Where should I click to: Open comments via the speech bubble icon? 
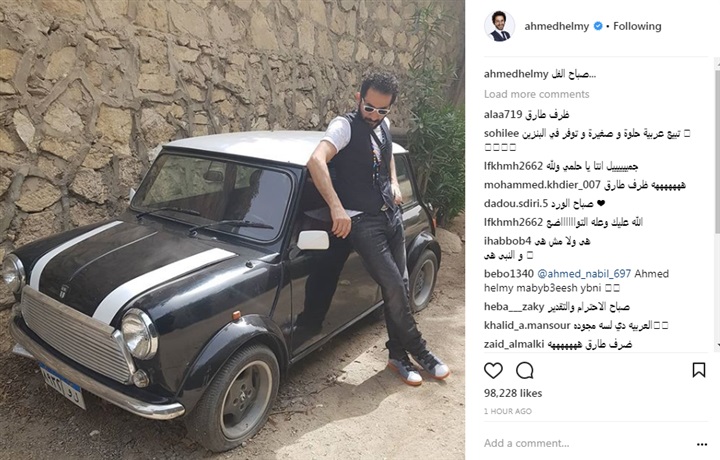point(524,370)
